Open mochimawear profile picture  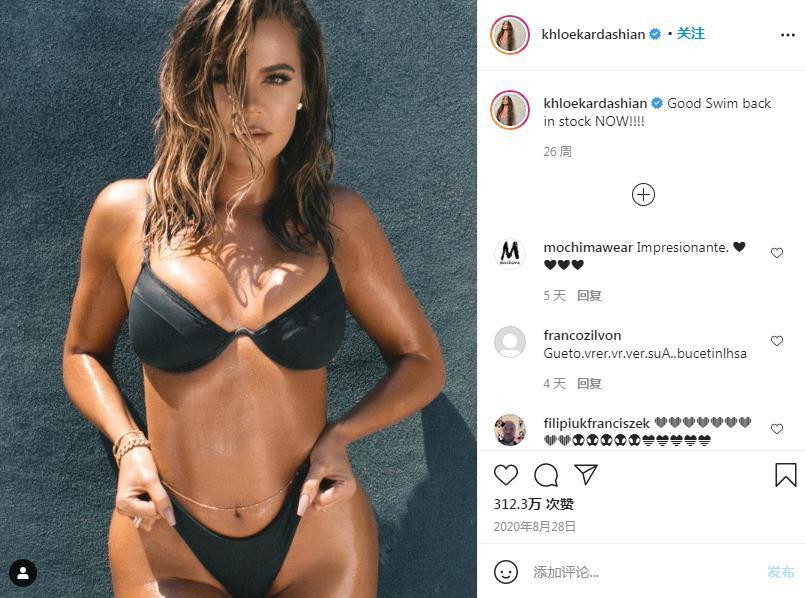510,254
